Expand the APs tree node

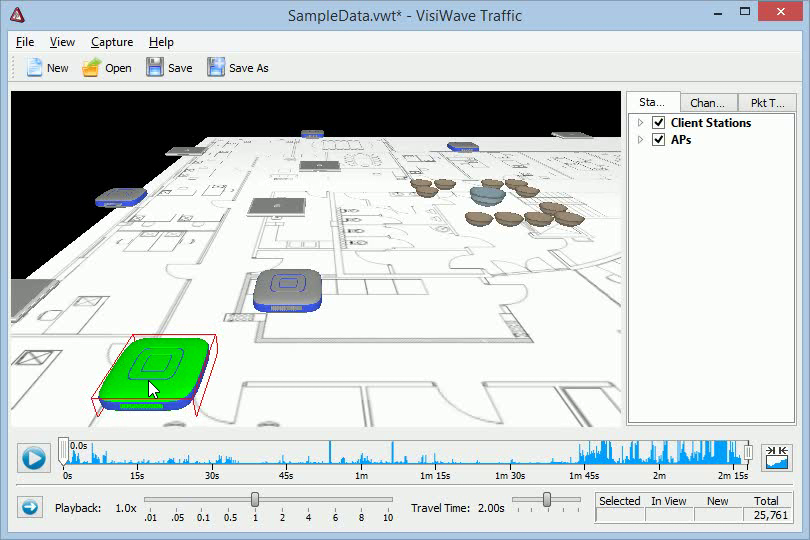(641, 140)
